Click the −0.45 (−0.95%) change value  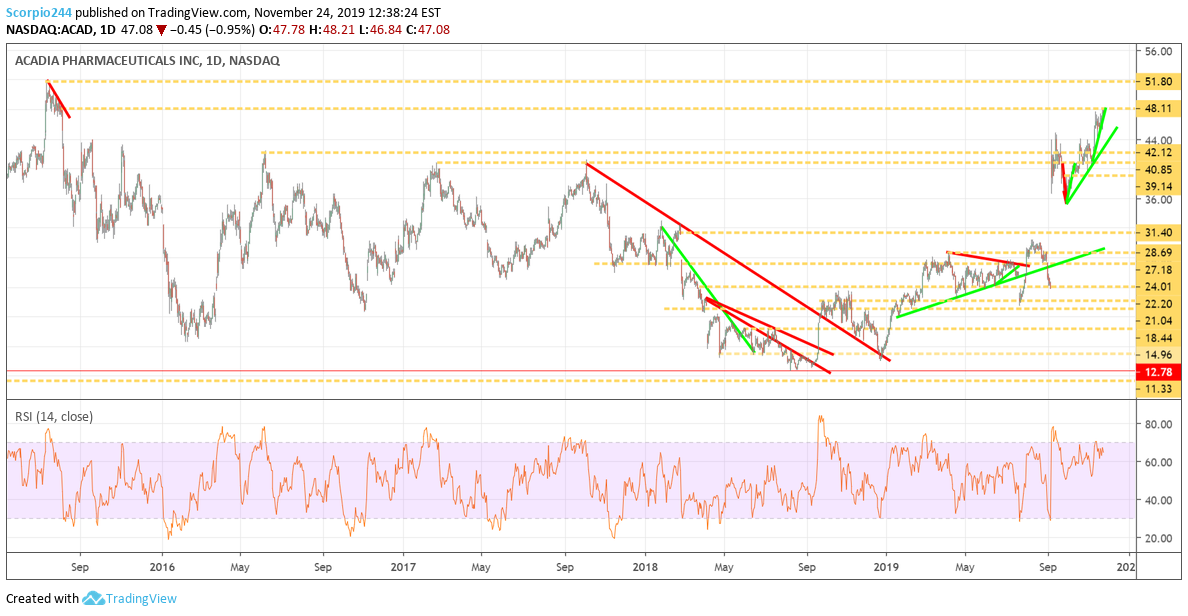(x=212, y=30)
